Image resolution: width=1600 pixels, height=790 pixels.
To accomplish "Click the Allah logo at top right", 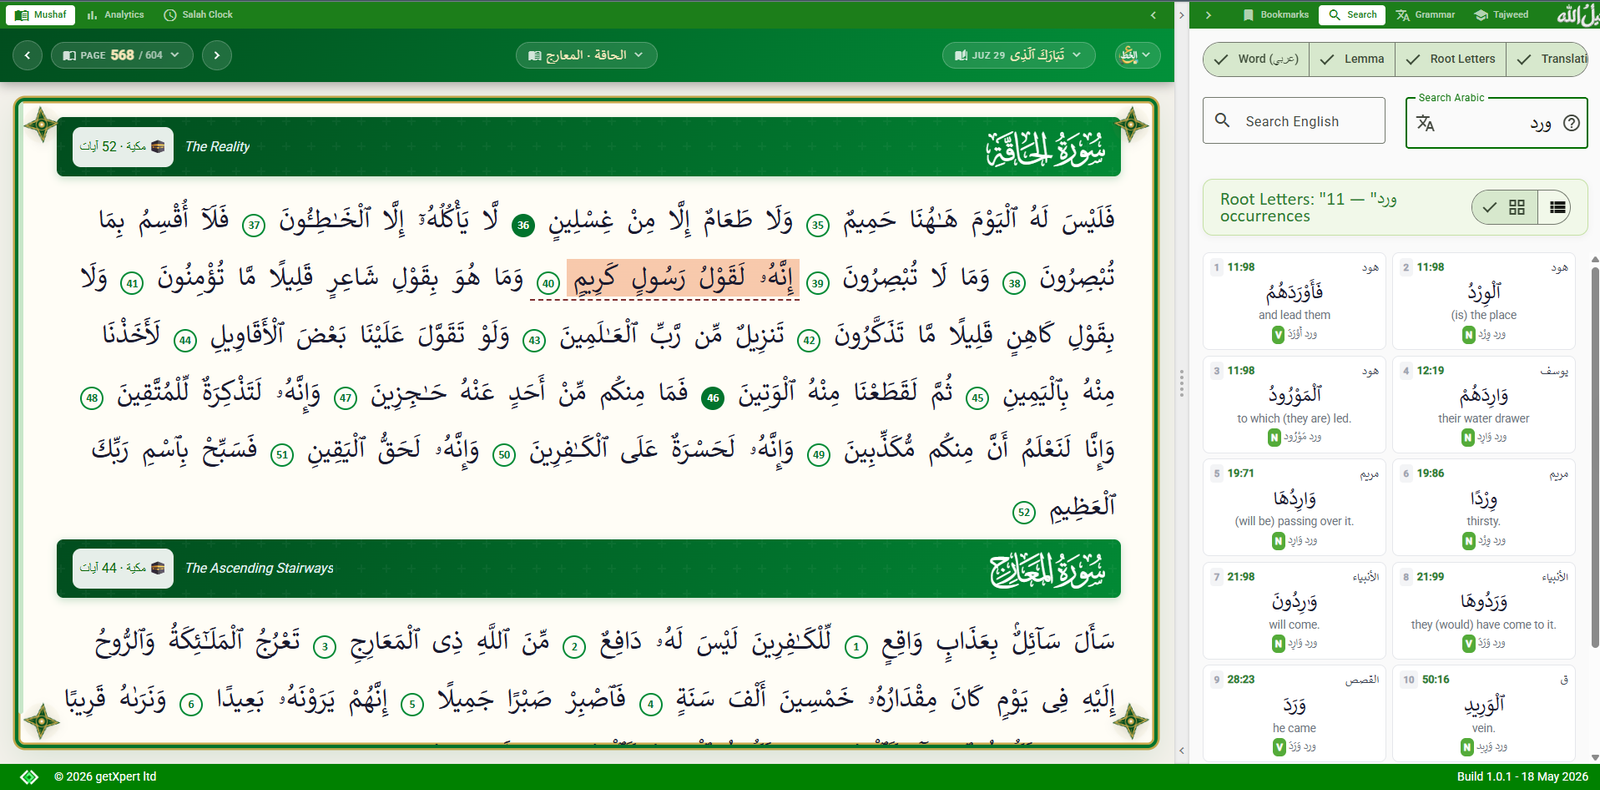I will [1577, 14].
